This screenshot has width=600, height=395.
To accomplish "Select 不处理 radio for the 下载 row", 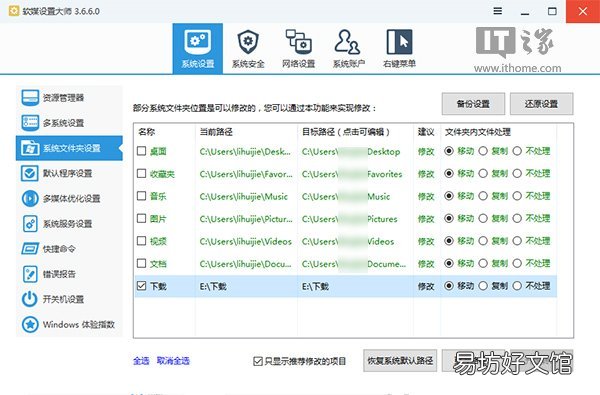I will click(517, 286).
